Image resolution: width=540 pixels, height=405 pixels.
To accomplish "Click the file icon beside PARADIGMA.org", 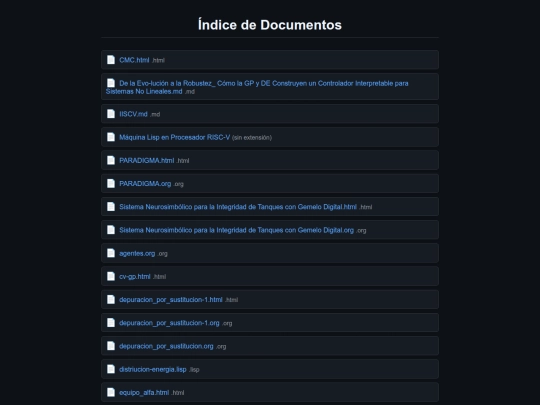I will tap(111, 183).
